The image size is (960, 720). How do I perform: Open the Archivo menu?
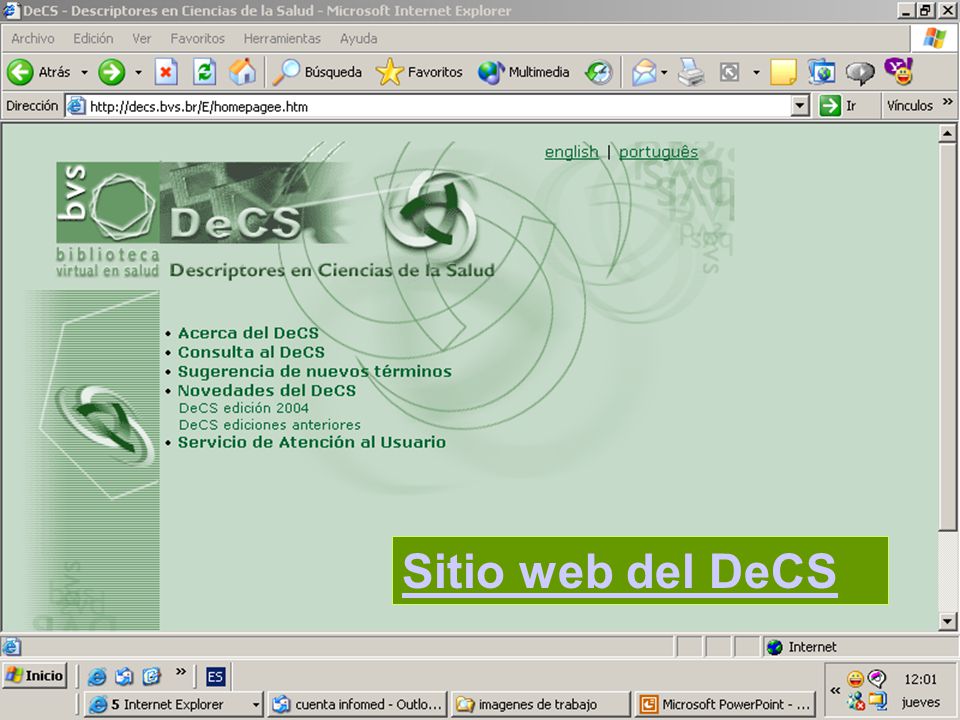click(x=32, y=39)
